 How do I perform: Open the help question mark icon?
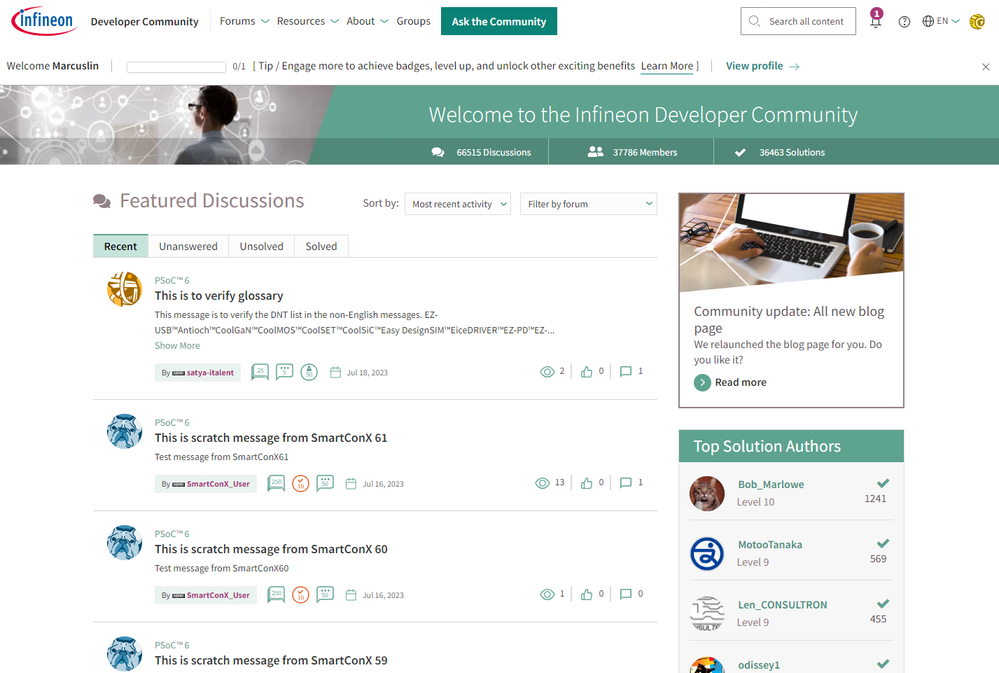(904, 22)
